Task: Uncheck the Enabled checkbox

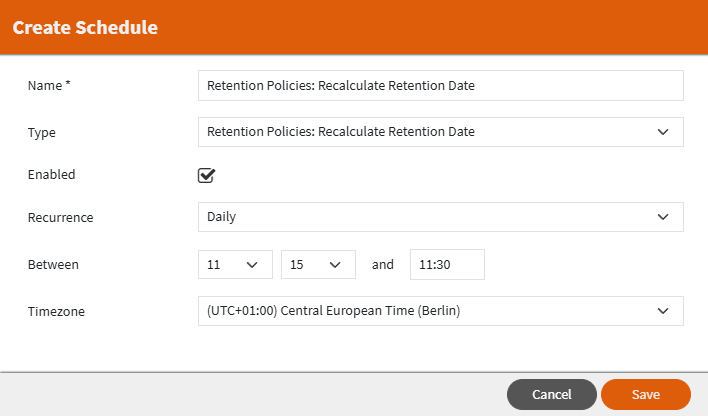Action: 207,175
